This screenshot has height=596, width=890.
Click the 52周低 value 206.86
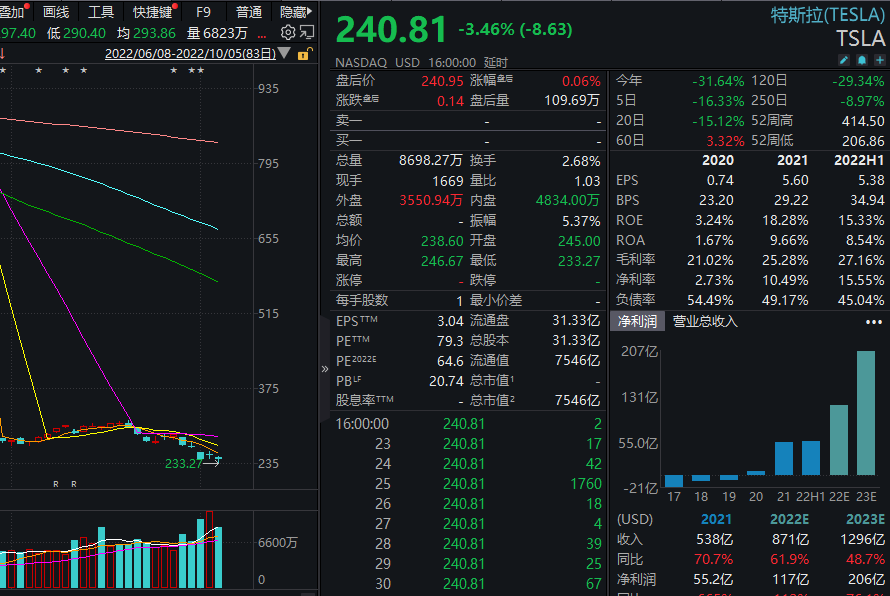pos(863,141)
